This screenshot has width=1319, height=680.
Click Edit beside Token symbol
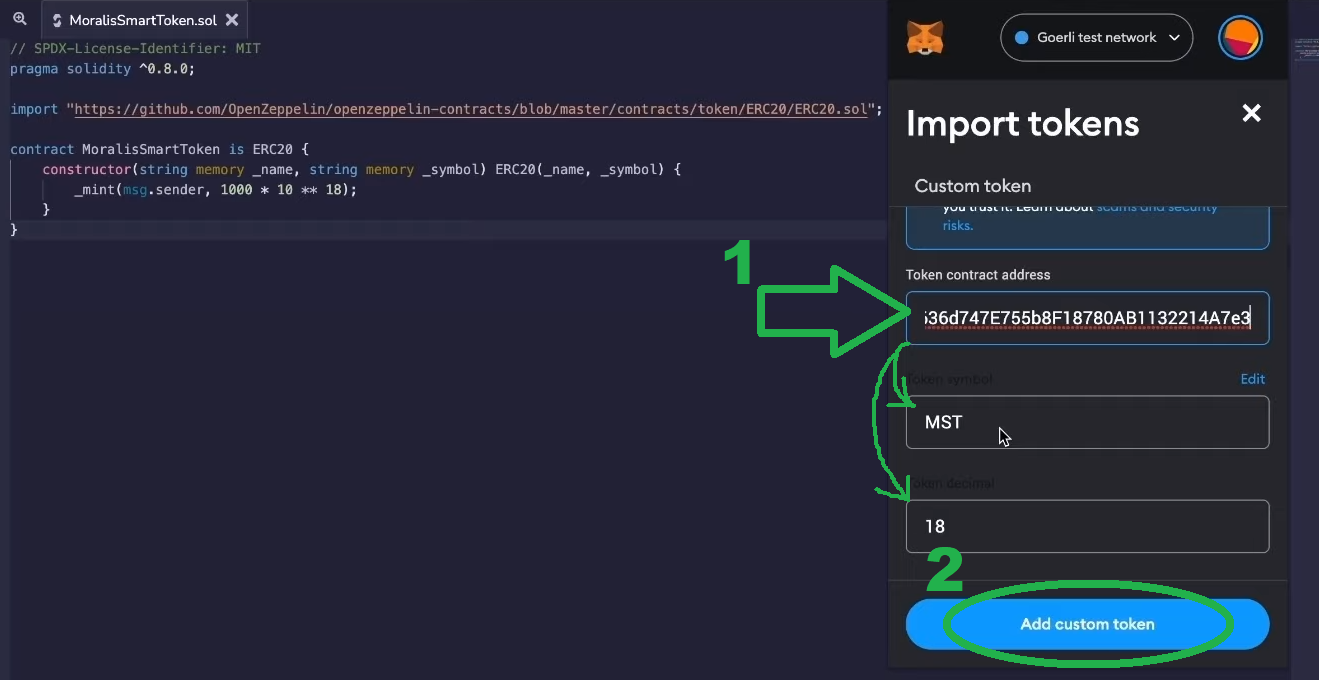point(1252,379)
